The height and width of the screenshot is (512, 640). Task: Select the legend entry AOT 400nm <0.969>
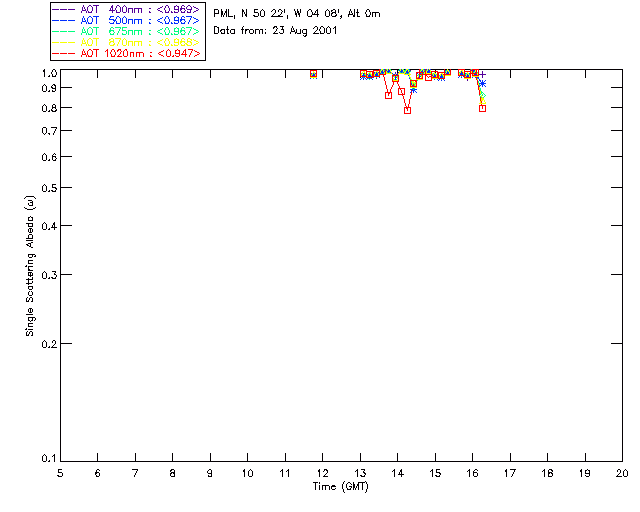[126, 9]
